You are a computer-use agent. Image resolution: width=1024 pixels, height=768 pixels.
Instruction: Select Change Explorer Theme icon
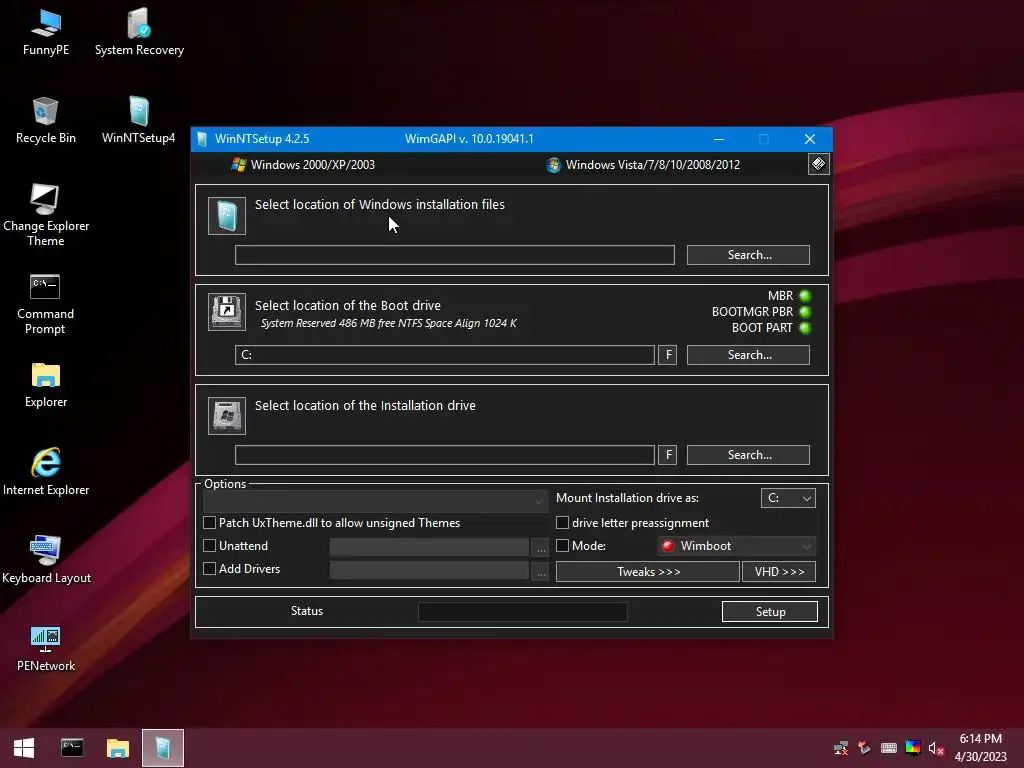point(46,216)
